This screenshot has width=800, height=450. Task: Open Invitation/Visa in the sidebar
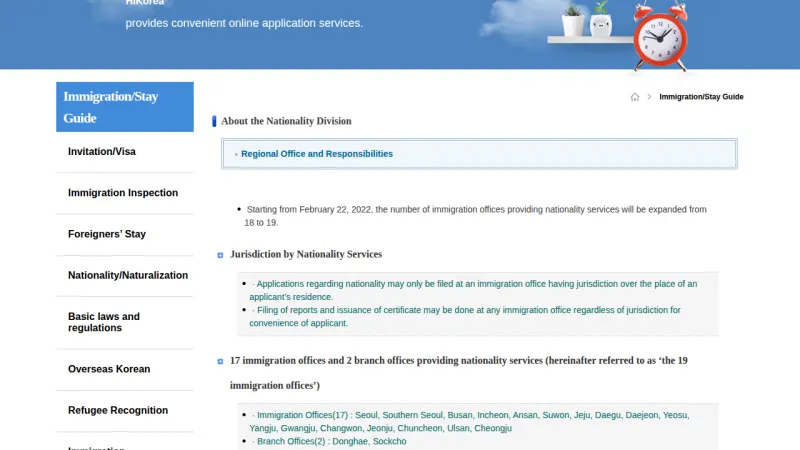click(102, 152)
